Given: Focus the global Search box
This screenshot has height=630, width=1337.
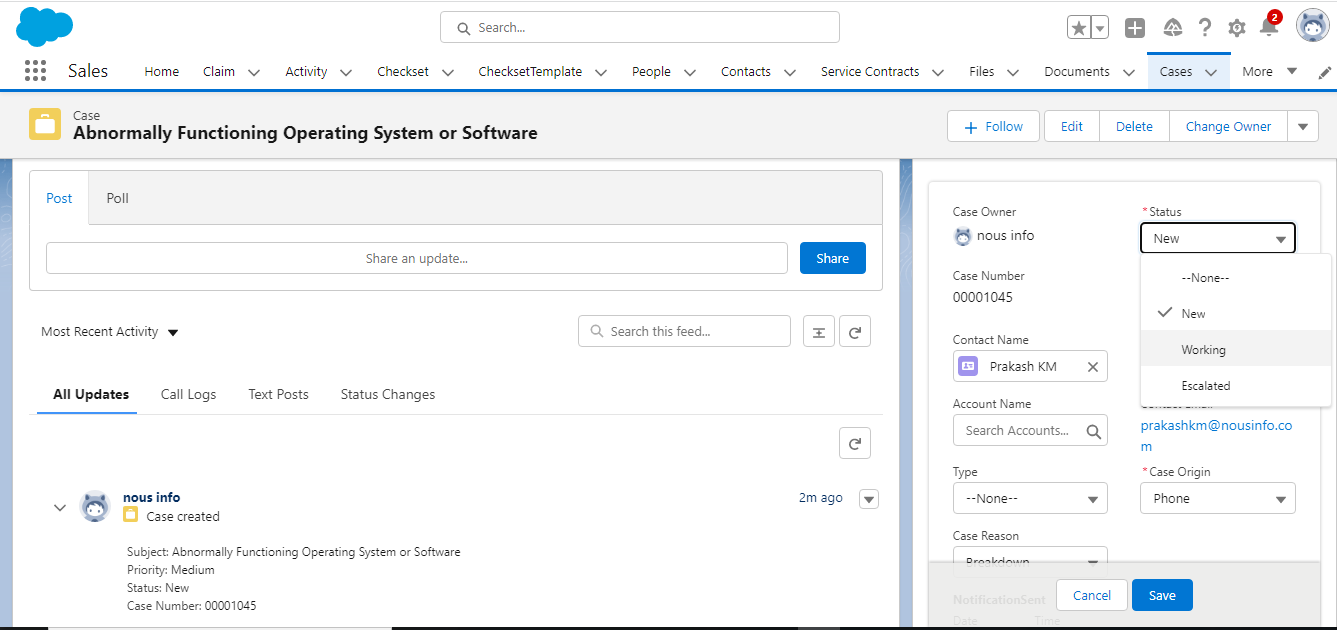Looking at the screenshot, I should pos(640,28).
